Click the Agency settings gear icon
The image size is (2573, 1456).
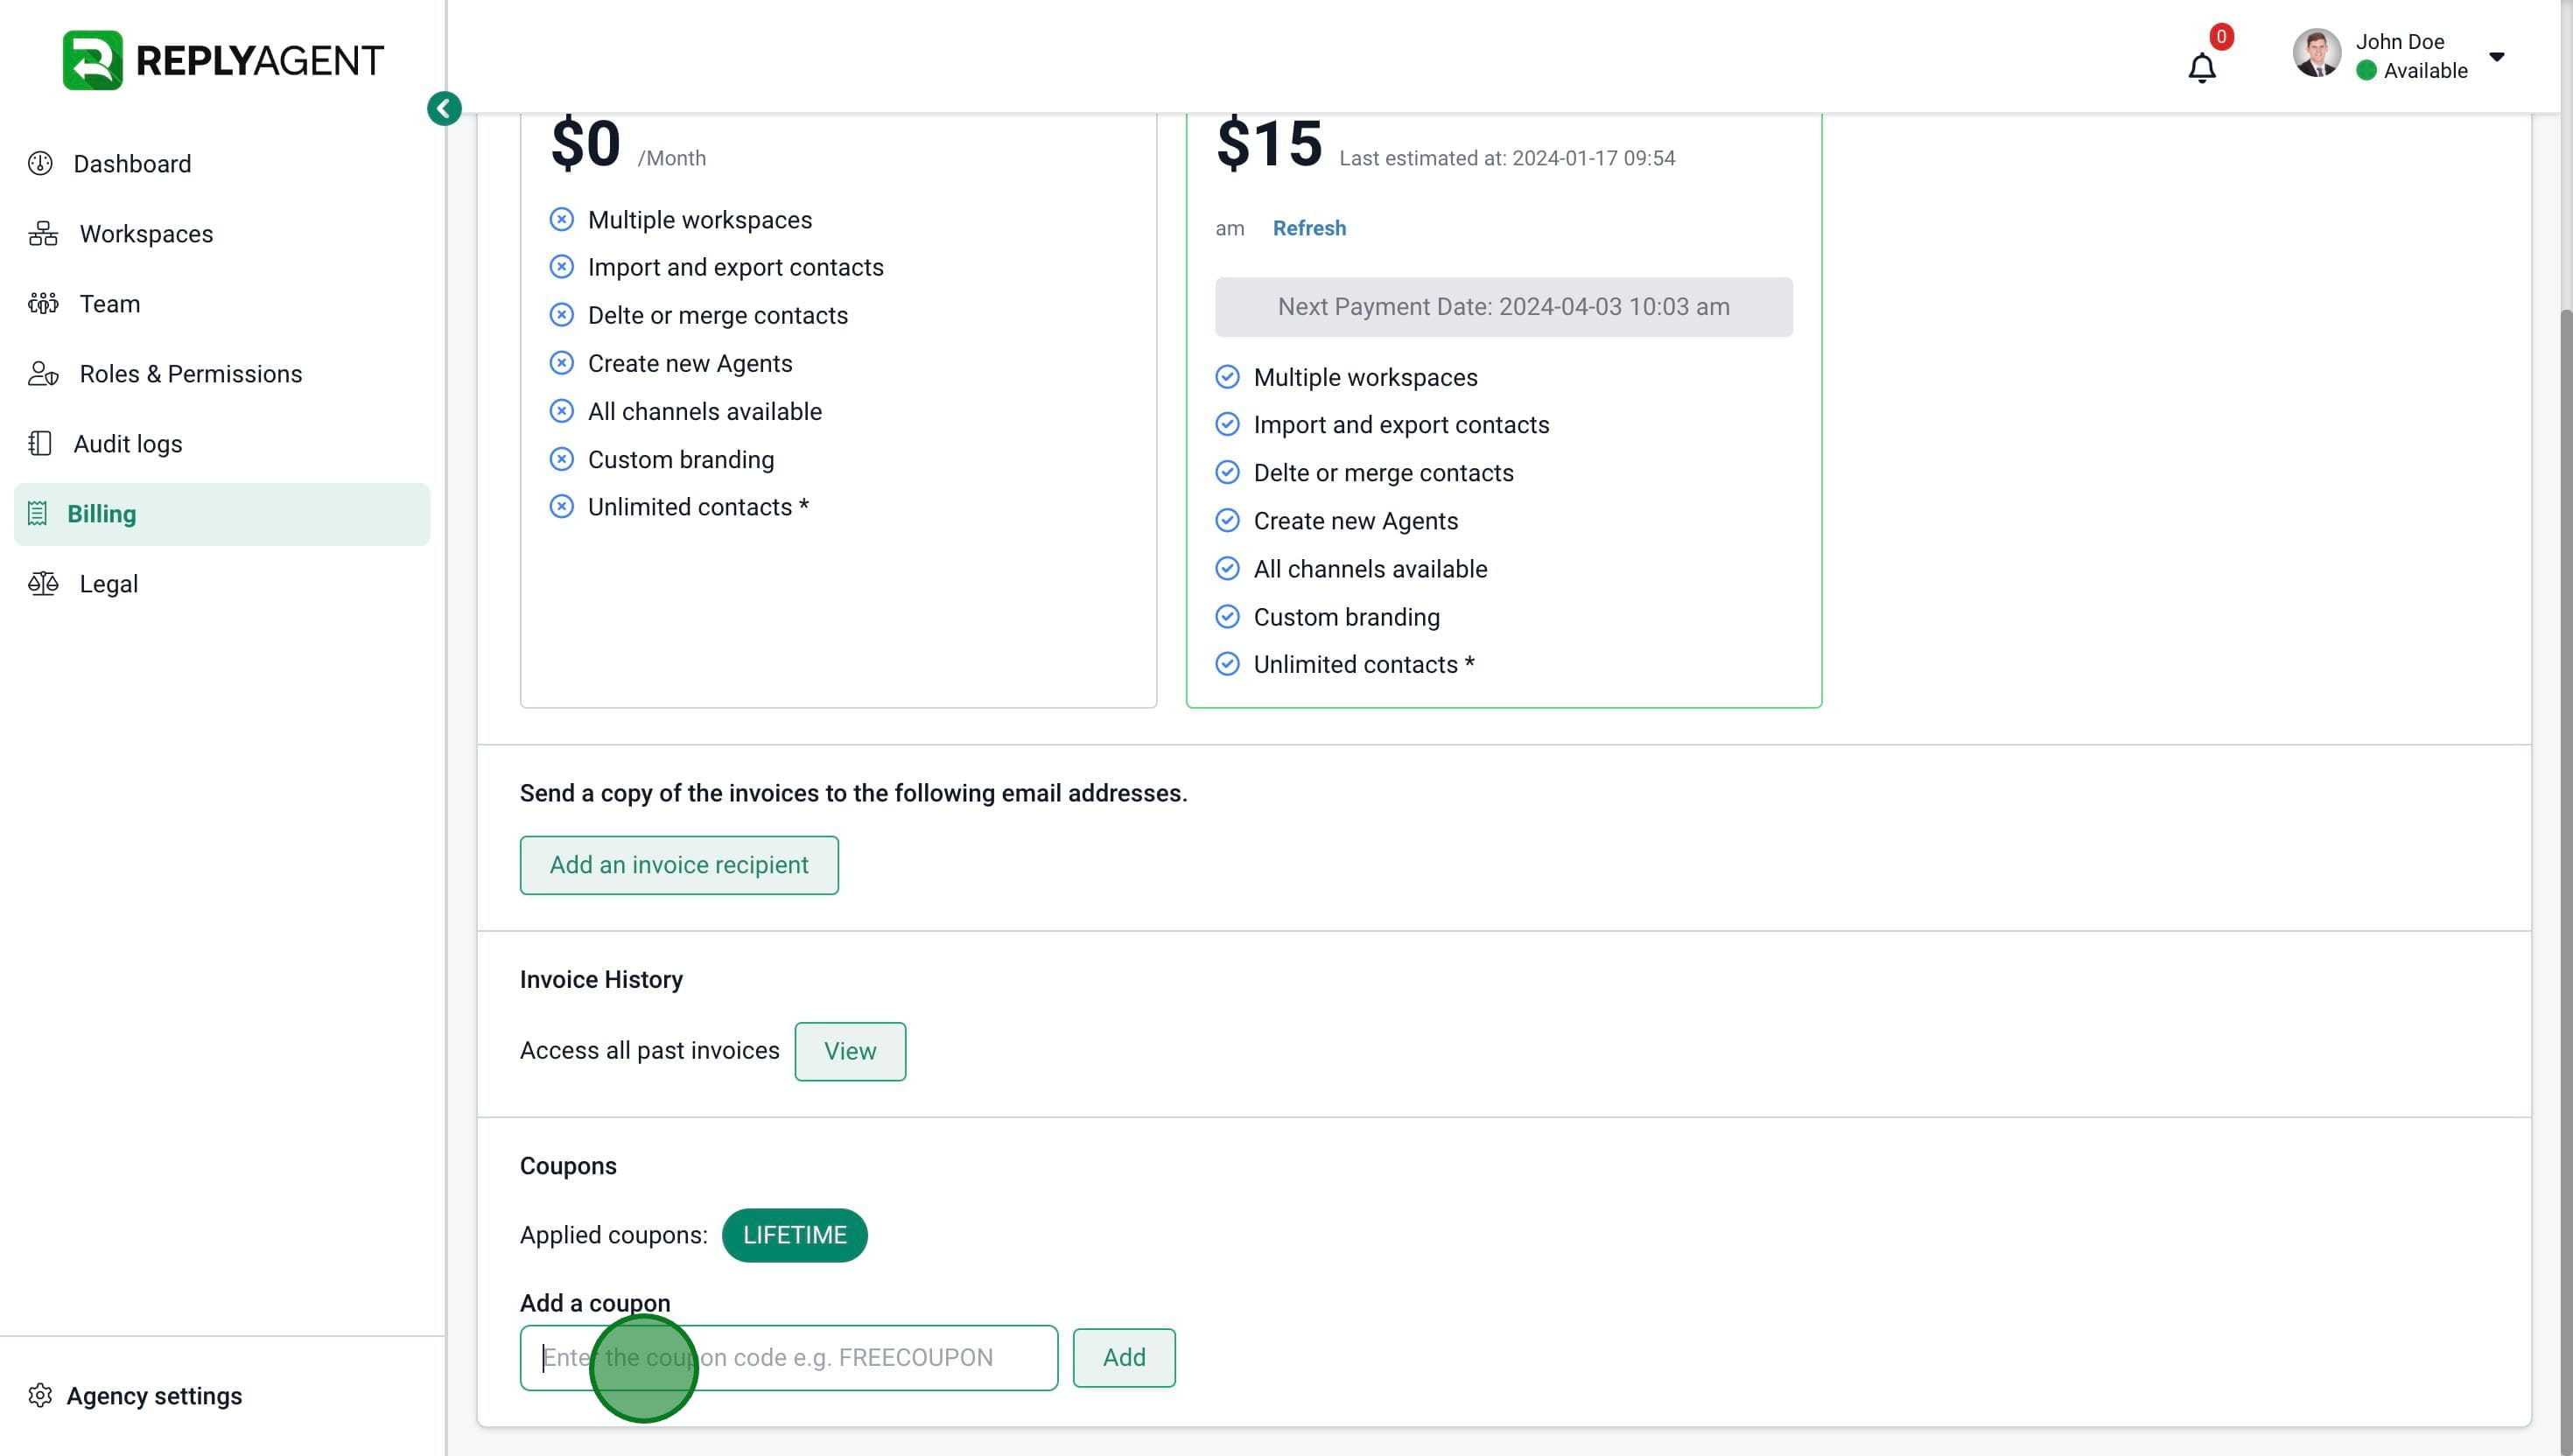pos(40,1396)
